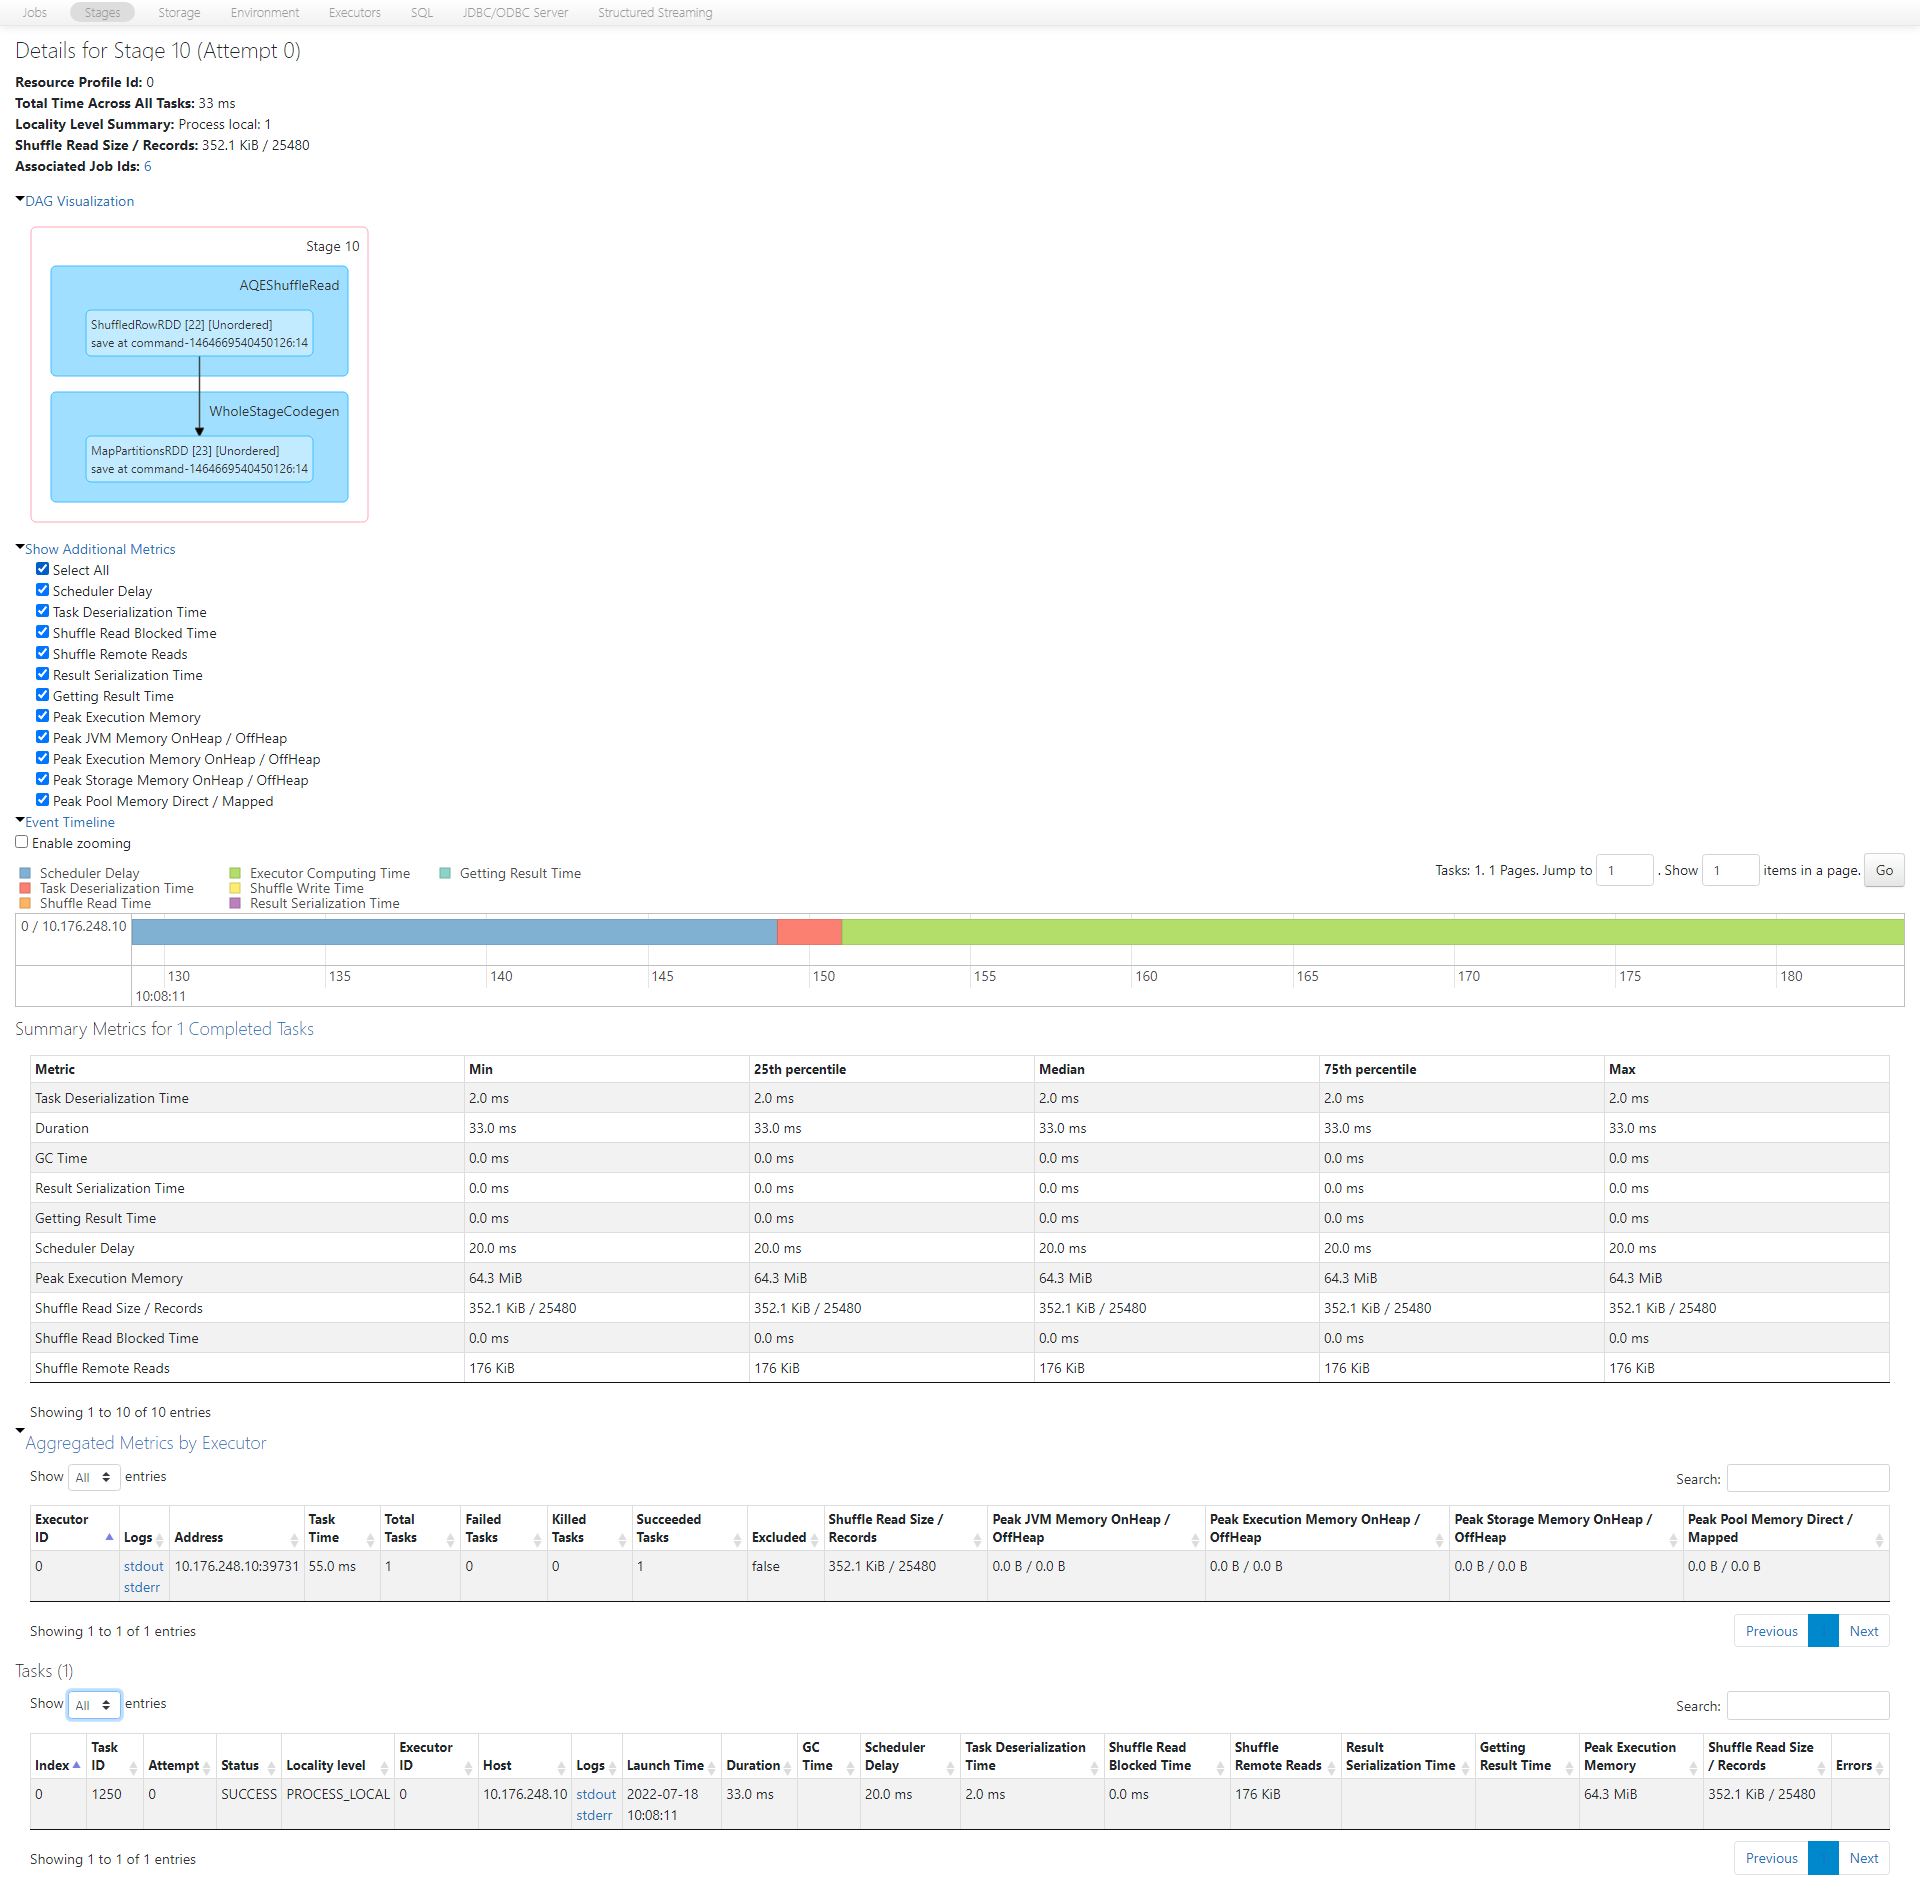Click the Go pagination button

point(1883,870)
